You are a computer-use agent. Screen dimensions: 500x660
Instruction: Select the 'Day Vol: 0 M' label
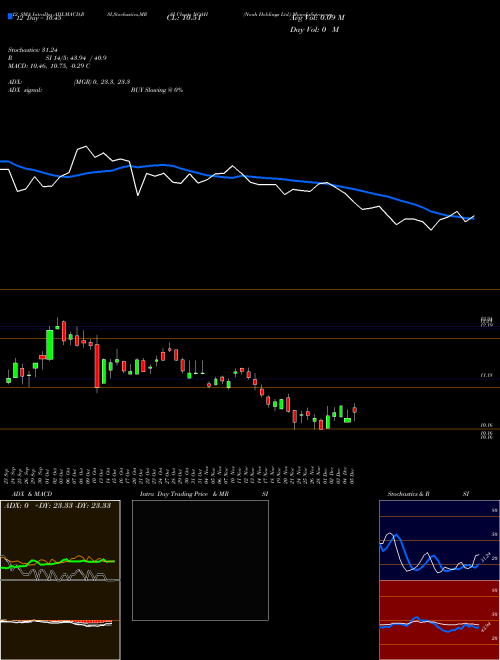314,29
